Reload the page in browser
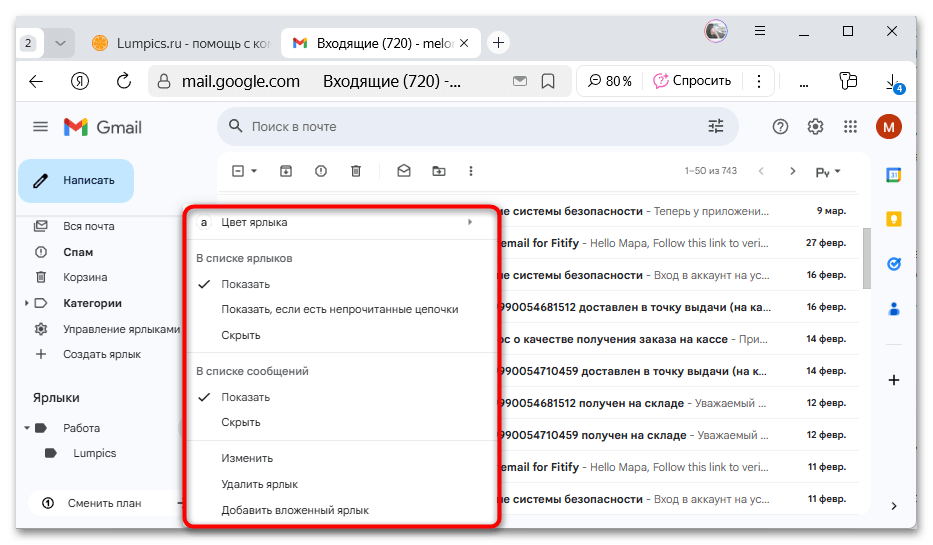Viewport: 933px width, 545px height. [x=123, y=81]
